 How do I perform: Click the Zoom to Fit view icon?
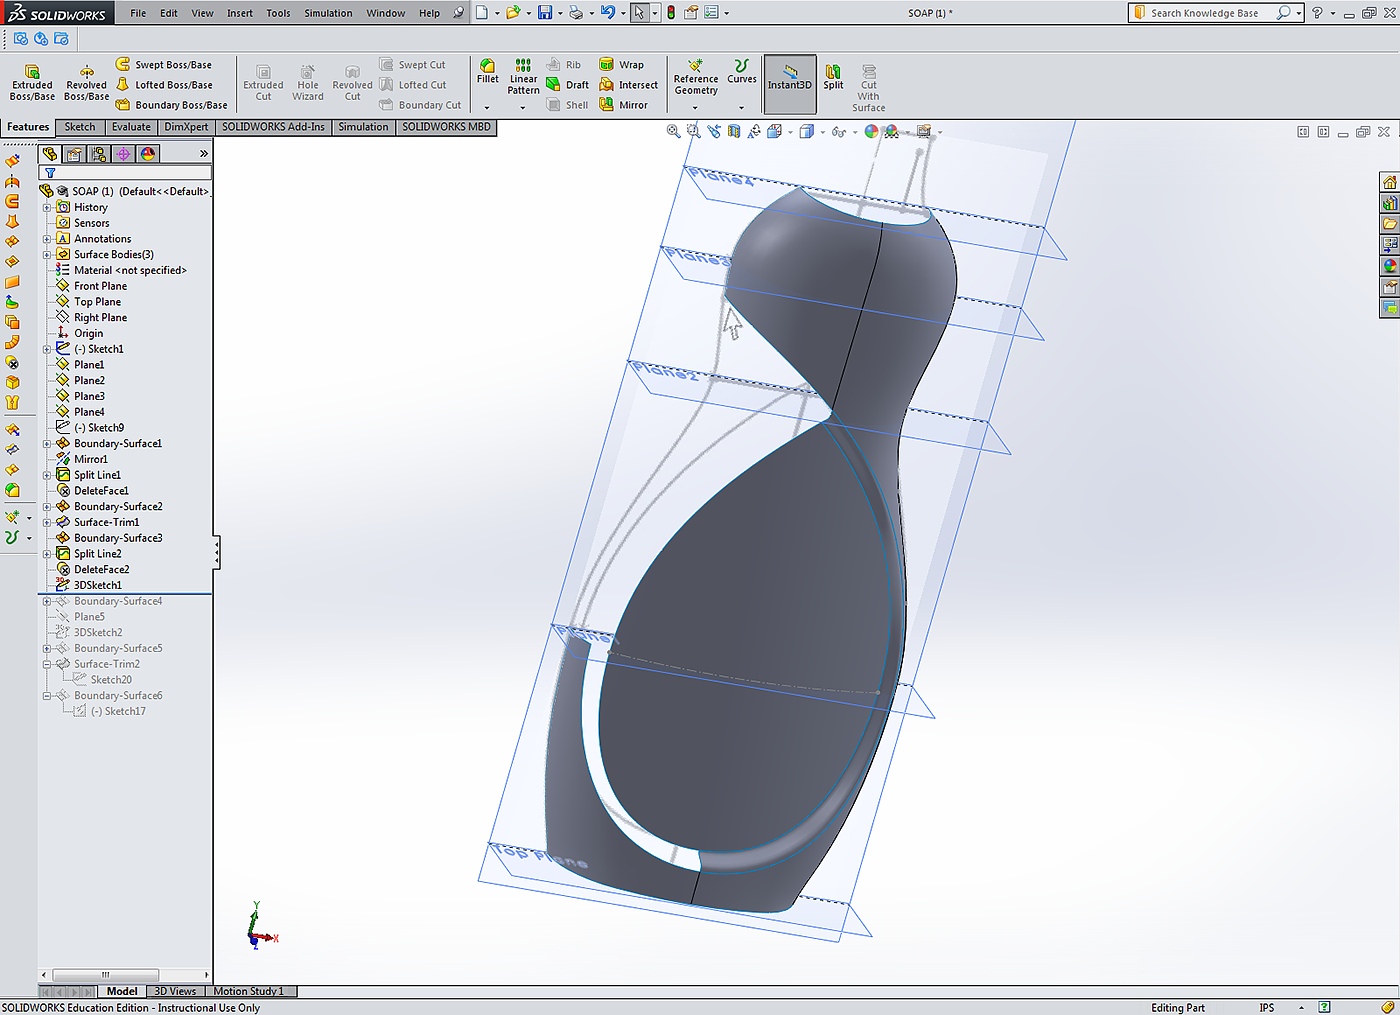pyautogui.click(x=674, y=131)
